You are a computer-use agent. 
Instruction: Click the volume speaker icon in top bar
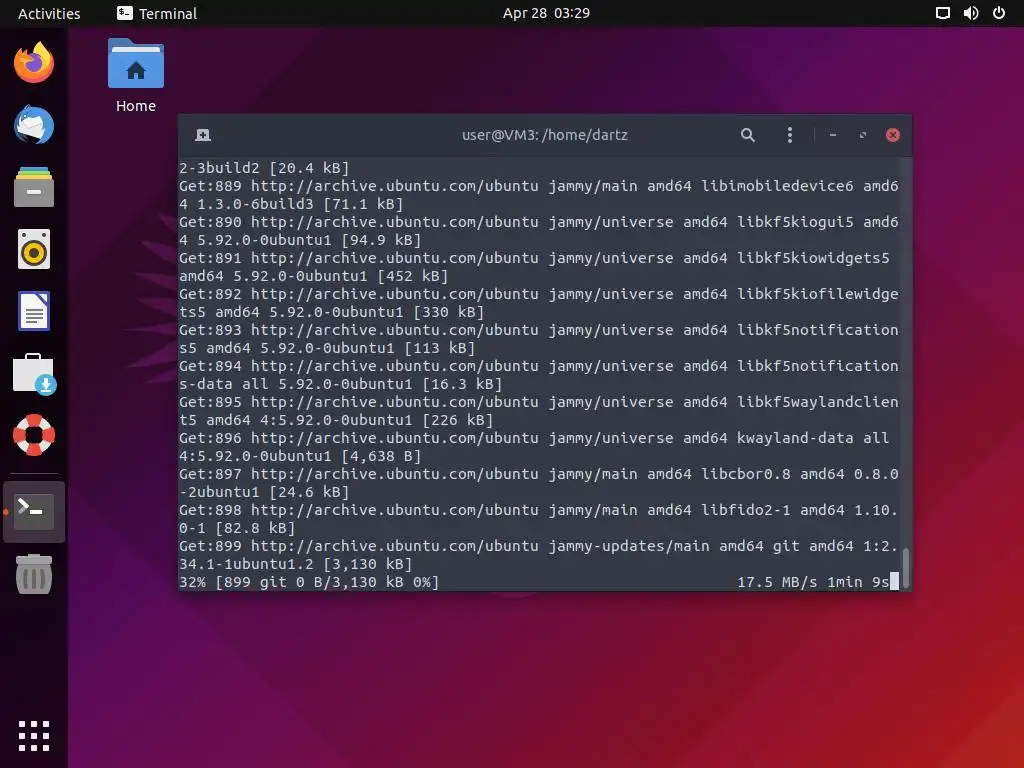pos(971,13)
